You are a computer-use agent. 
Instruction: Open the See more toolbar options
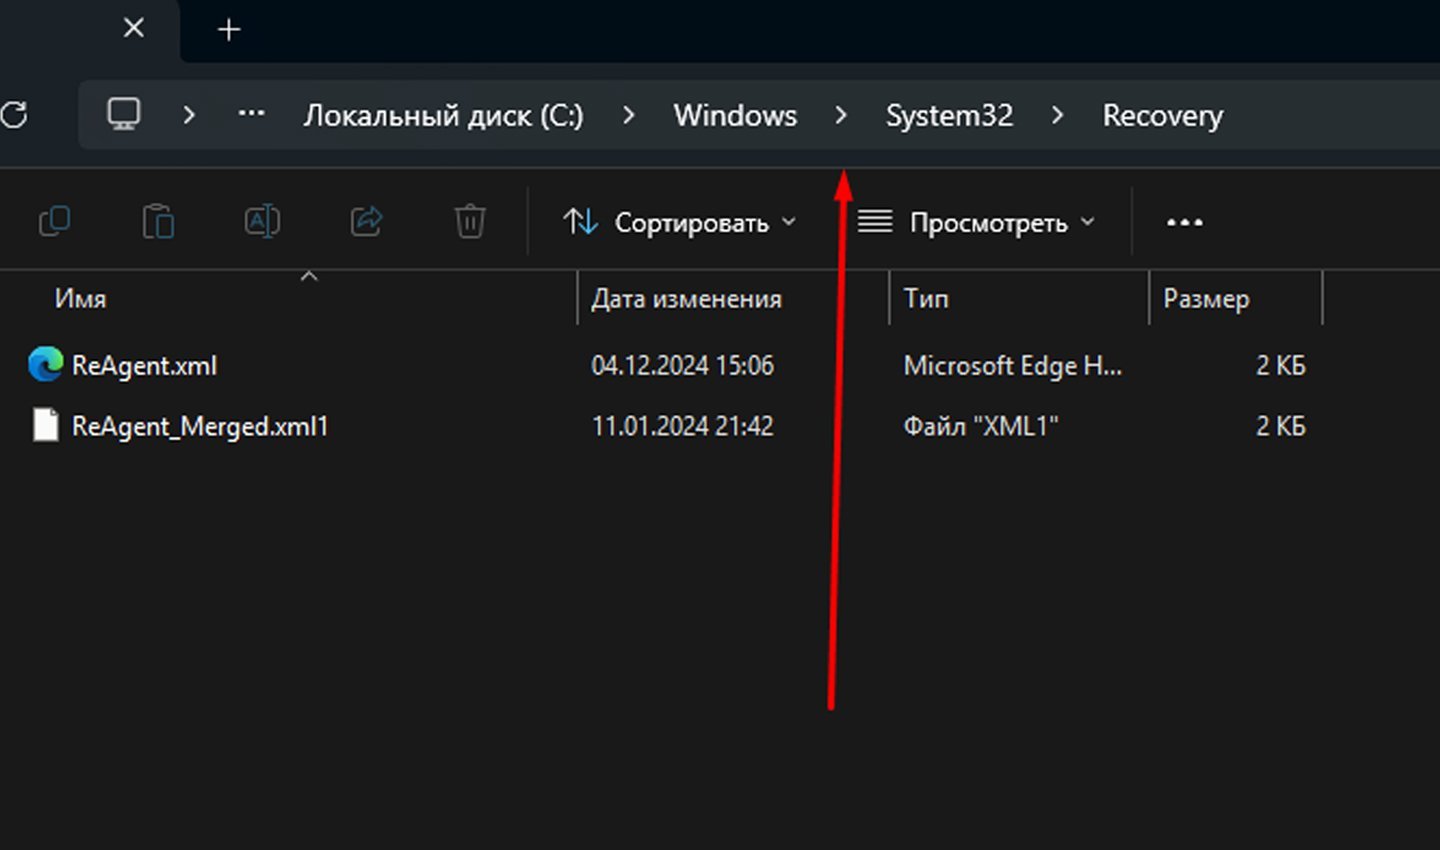[x=1185, y=222]
